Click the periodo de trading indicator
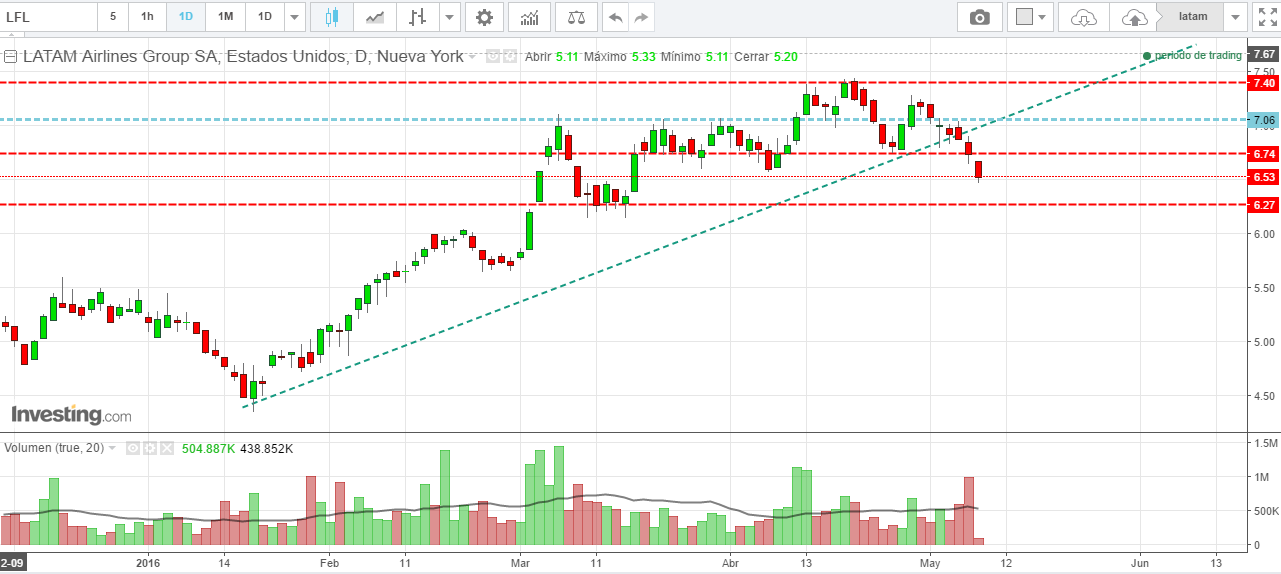Viewport: 1281px width, 574px height. coord(1192,55)
